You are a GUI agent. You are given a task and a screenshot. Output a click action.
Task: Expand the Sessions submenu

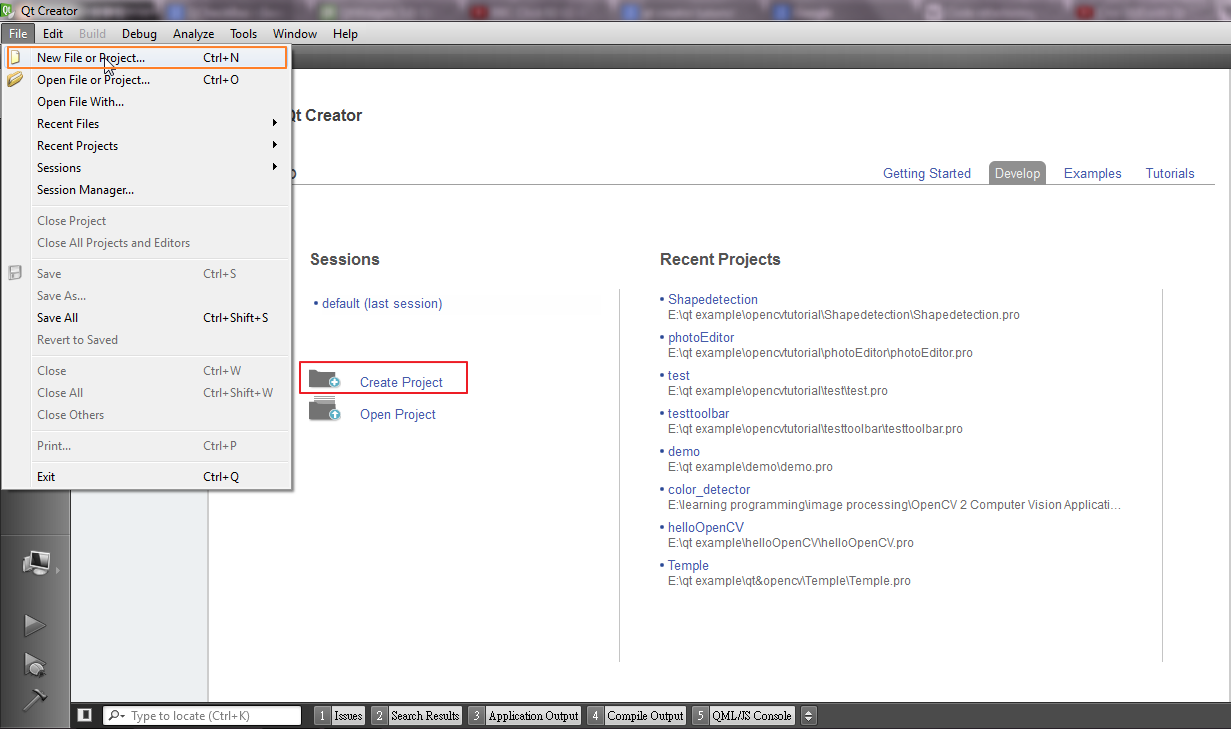pyautogui.click(x=147, y=168)
